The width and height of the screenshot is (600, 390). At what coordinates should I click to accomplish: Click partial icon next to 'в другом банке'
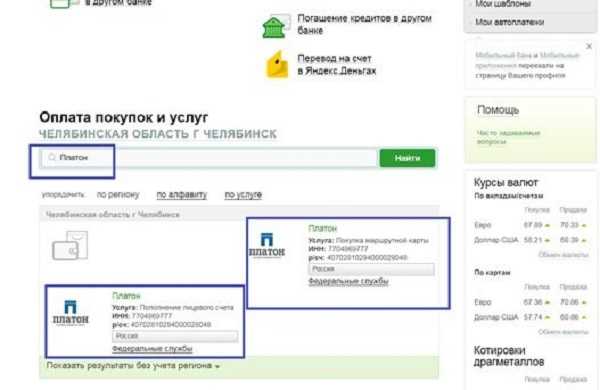[63, 3]
